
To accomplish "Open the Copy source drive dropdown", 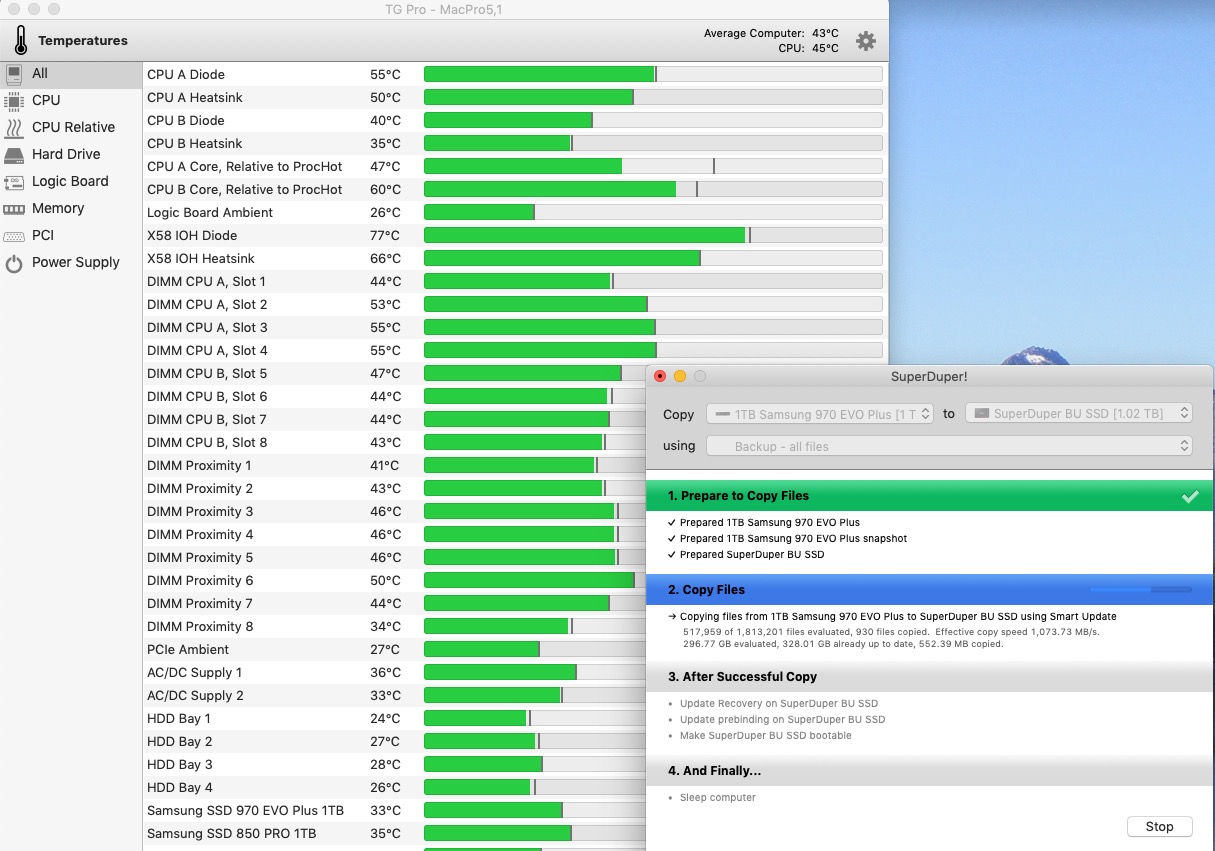I will [x=820, y=413].
